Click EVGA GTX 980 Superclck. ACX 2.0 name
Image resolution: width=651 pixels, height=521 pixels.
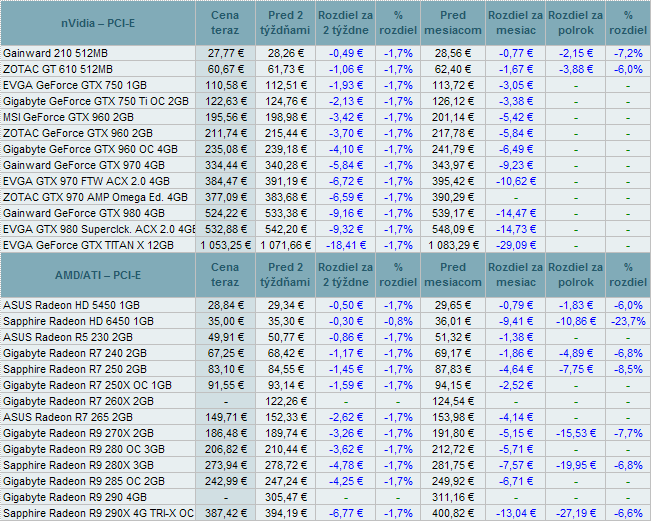click(99, 229)
